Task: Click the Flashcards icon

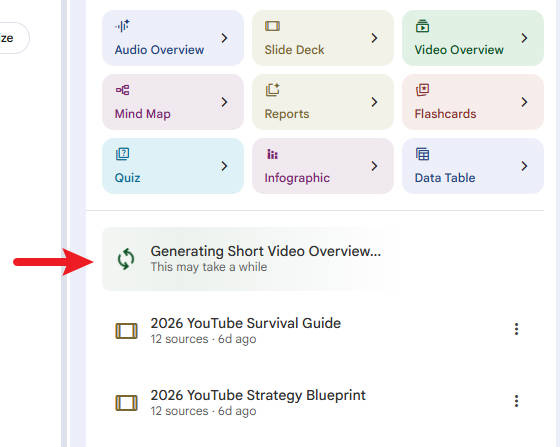Action: pos(422,90)
